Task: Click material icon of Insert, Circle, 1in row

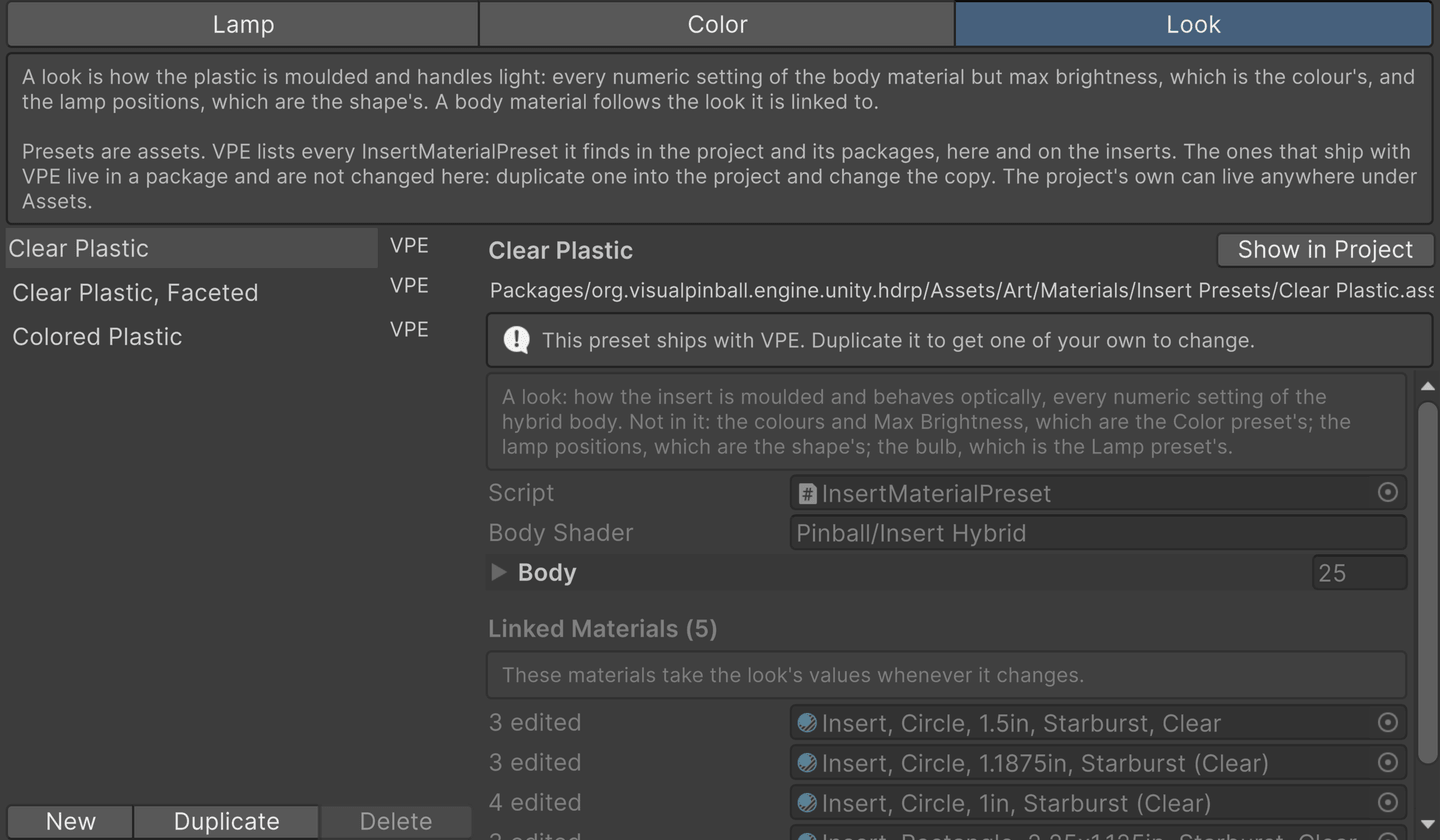Action: (x=807, y=803)
